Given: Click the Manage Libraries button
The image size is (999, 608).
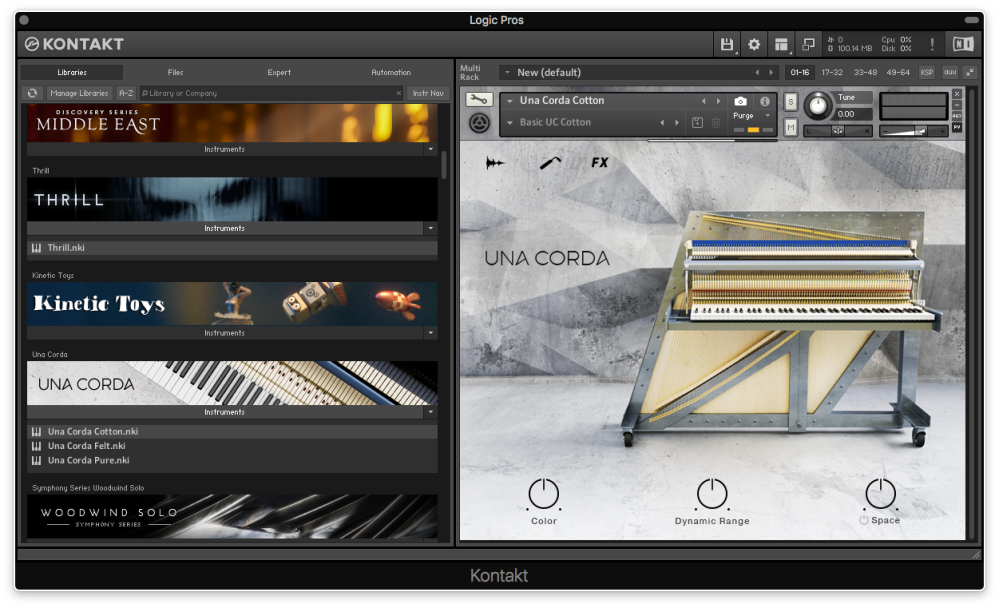Looking at the screenshot, I should pos(79,93).
